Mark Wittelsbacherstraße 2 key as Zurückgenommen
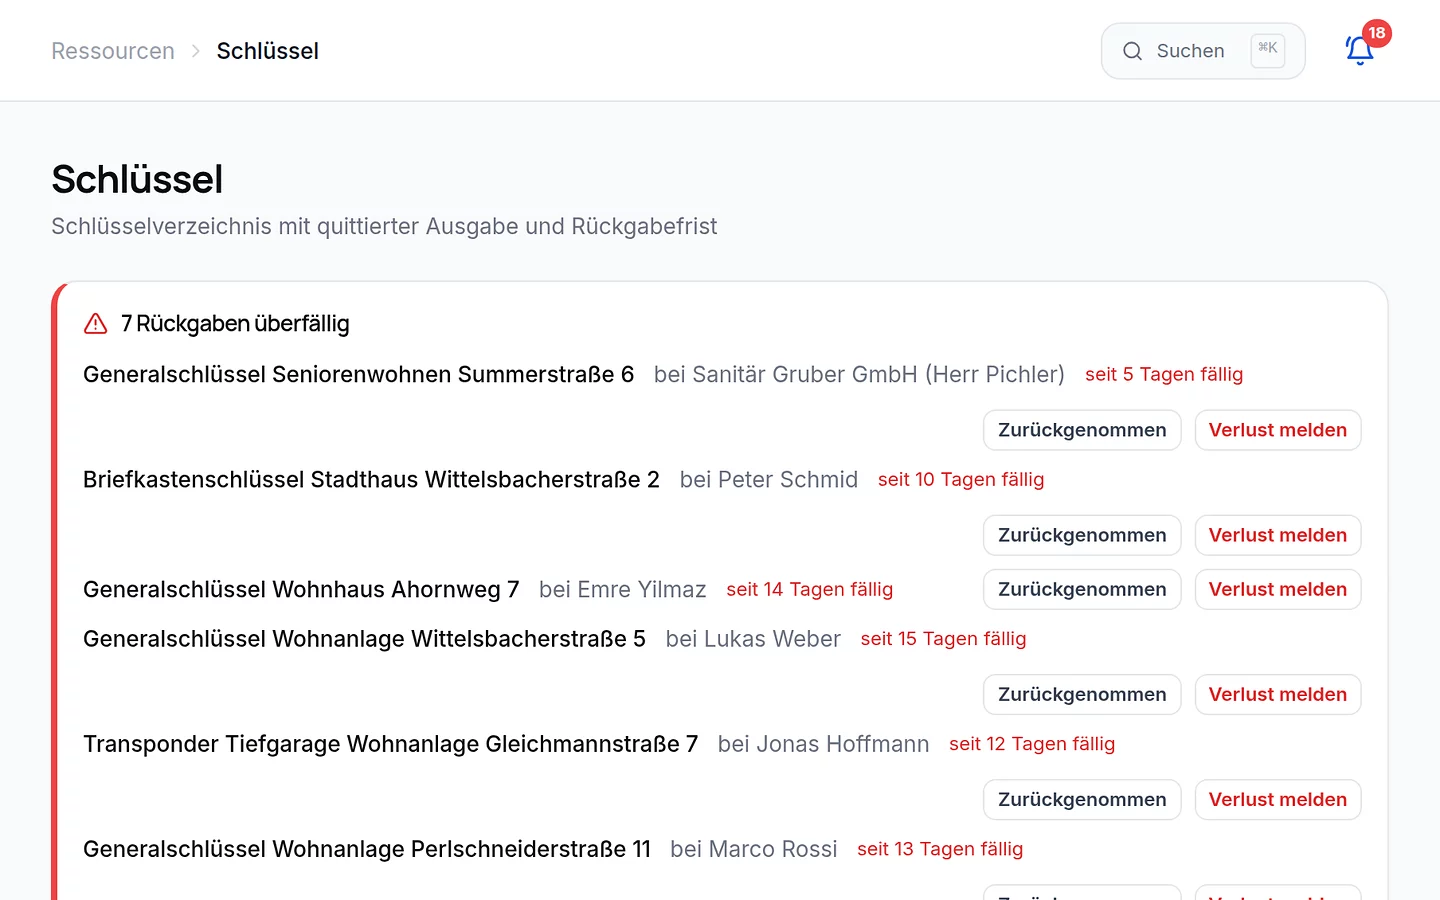Screen dimensions: 1440x900 [x=1082, y=535]
